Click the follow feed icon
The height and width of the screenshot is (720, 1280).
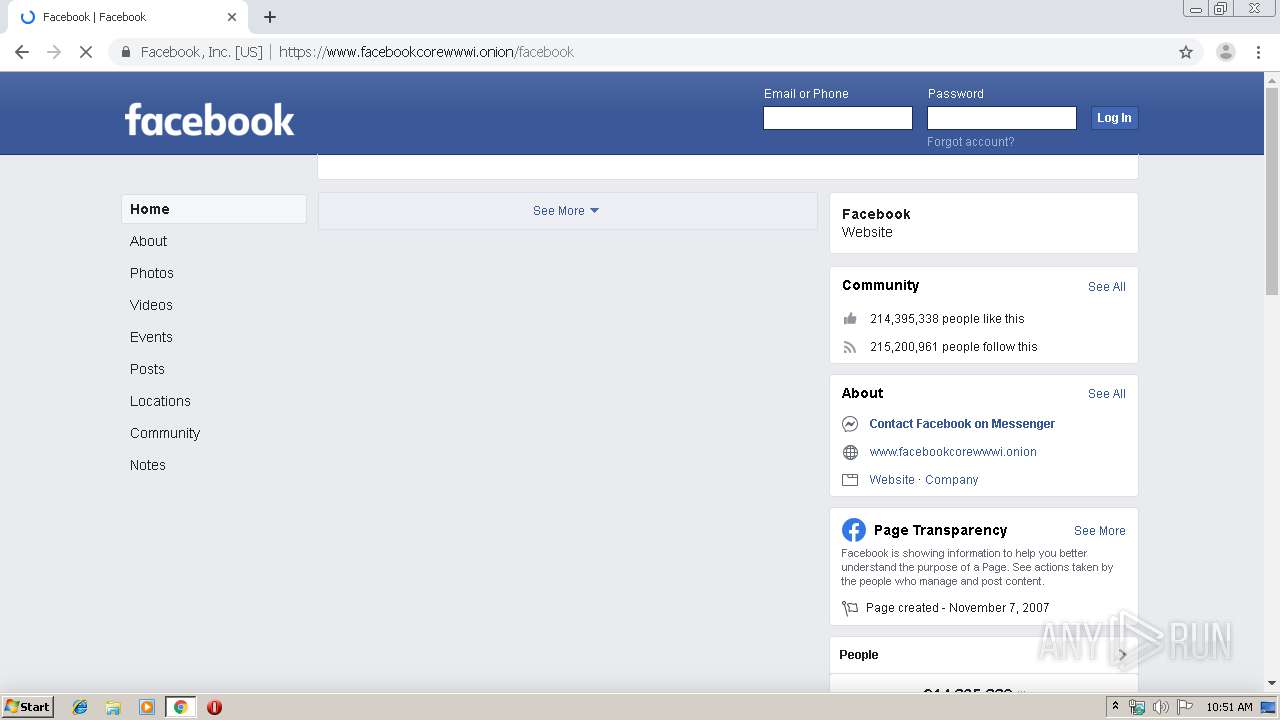(850, 347)
